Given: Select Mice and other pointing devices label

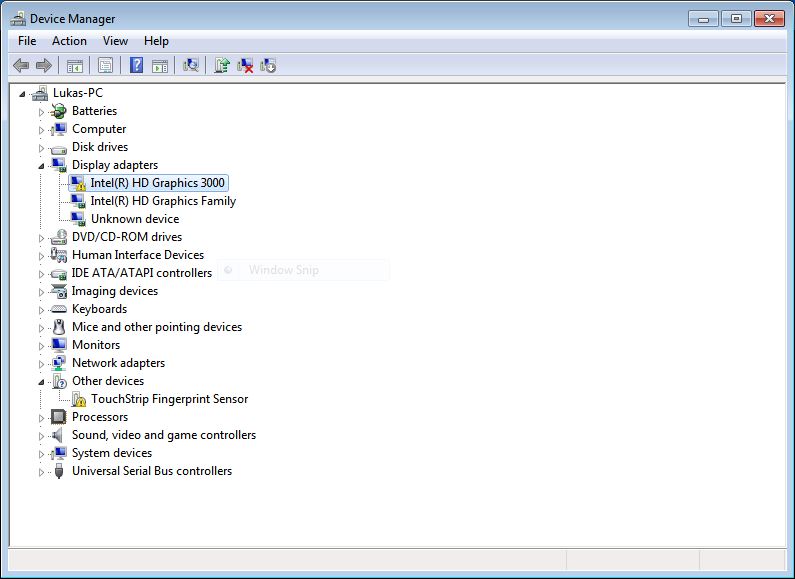Looking at the screenshot, I should click(157, 327).
